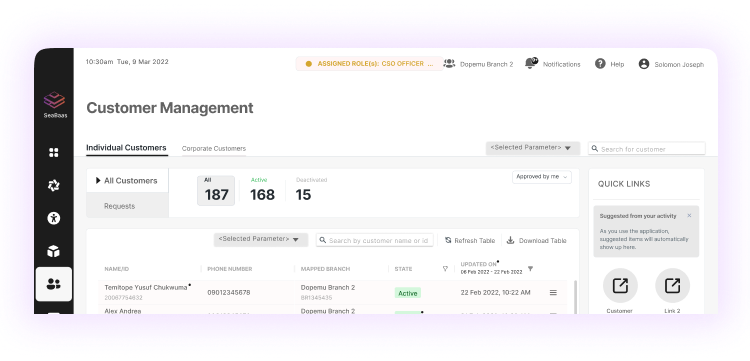Switch to the Corporate Customers tab

214,149
